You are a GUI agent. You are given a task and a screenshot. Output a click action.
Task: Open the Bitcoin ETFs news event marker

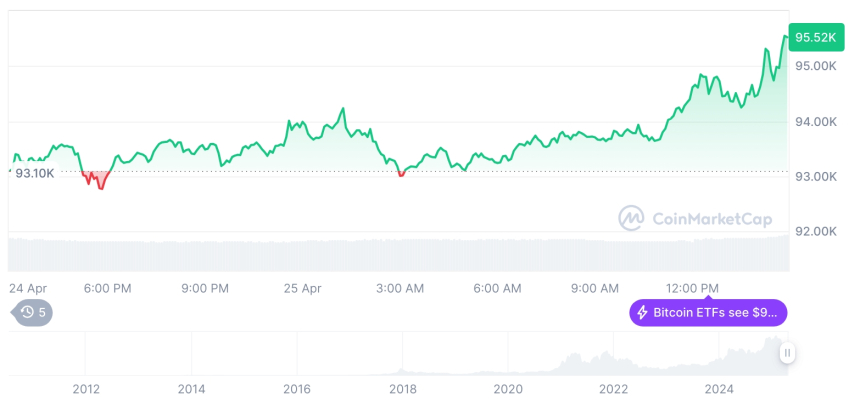tap(708, 313)
